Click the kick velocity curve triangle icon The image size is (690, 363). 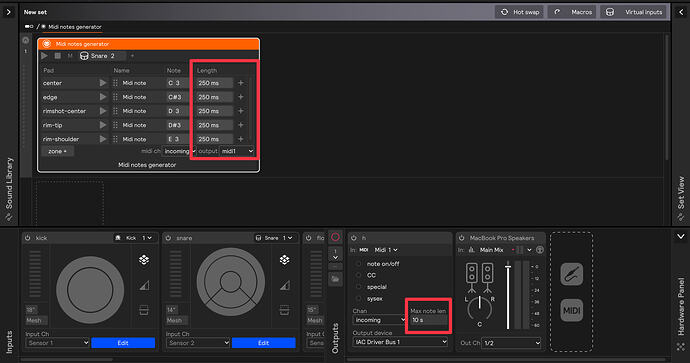click(x=144, y=286)
